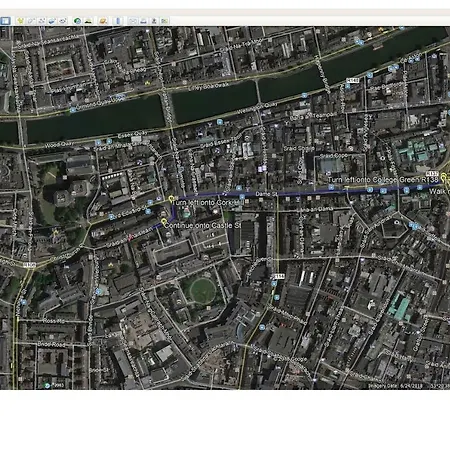Click the 'Dame St' road label

pyautogui.click(x=266, y=194)
